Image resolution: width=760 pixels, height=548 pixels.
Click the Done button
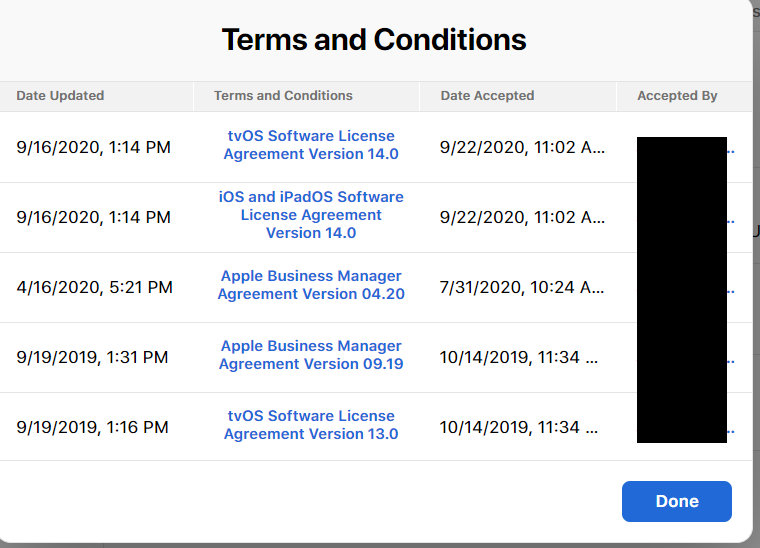coord(676,501)
